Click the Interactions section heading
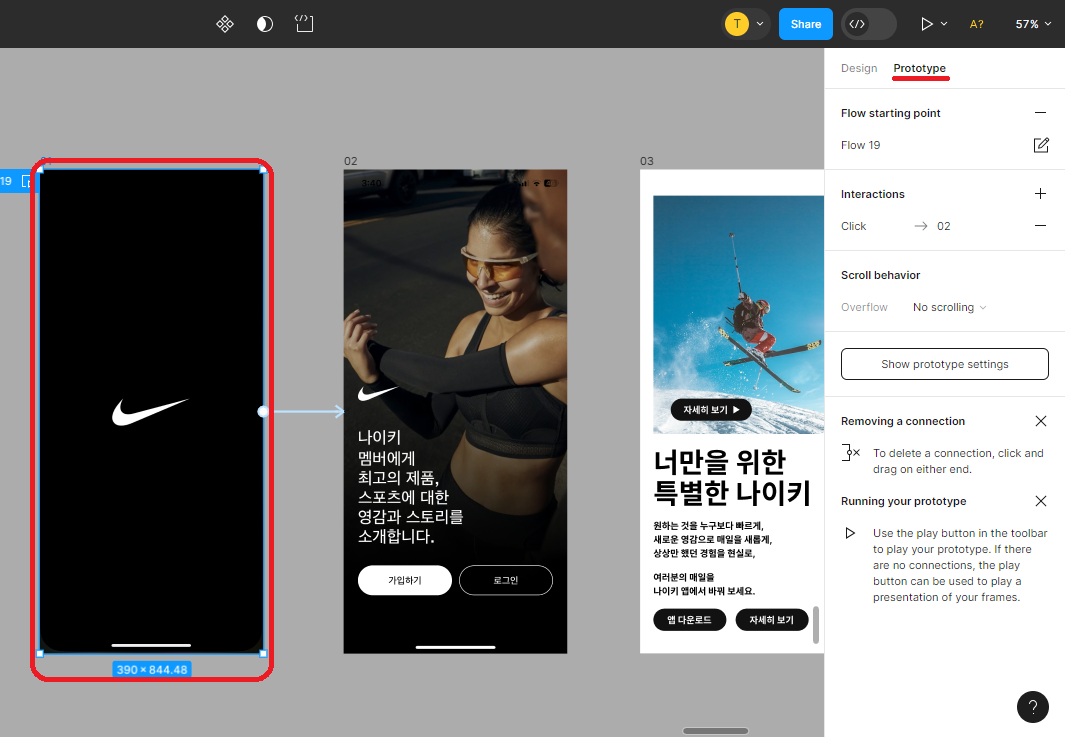Image resolution: width=1065 pixels, height=737 pixels. [x=872, y=194]
